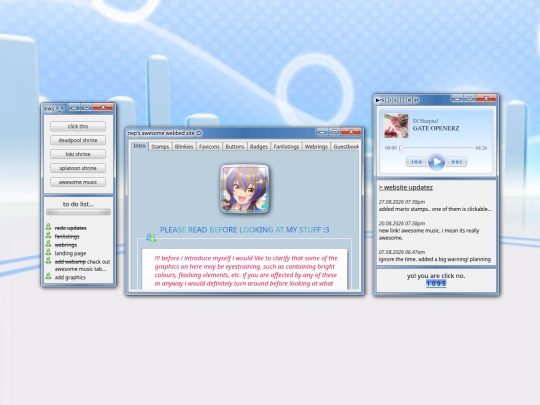Click the "landing page" to-do item
The image size is (540, 405).
[70, 253]
